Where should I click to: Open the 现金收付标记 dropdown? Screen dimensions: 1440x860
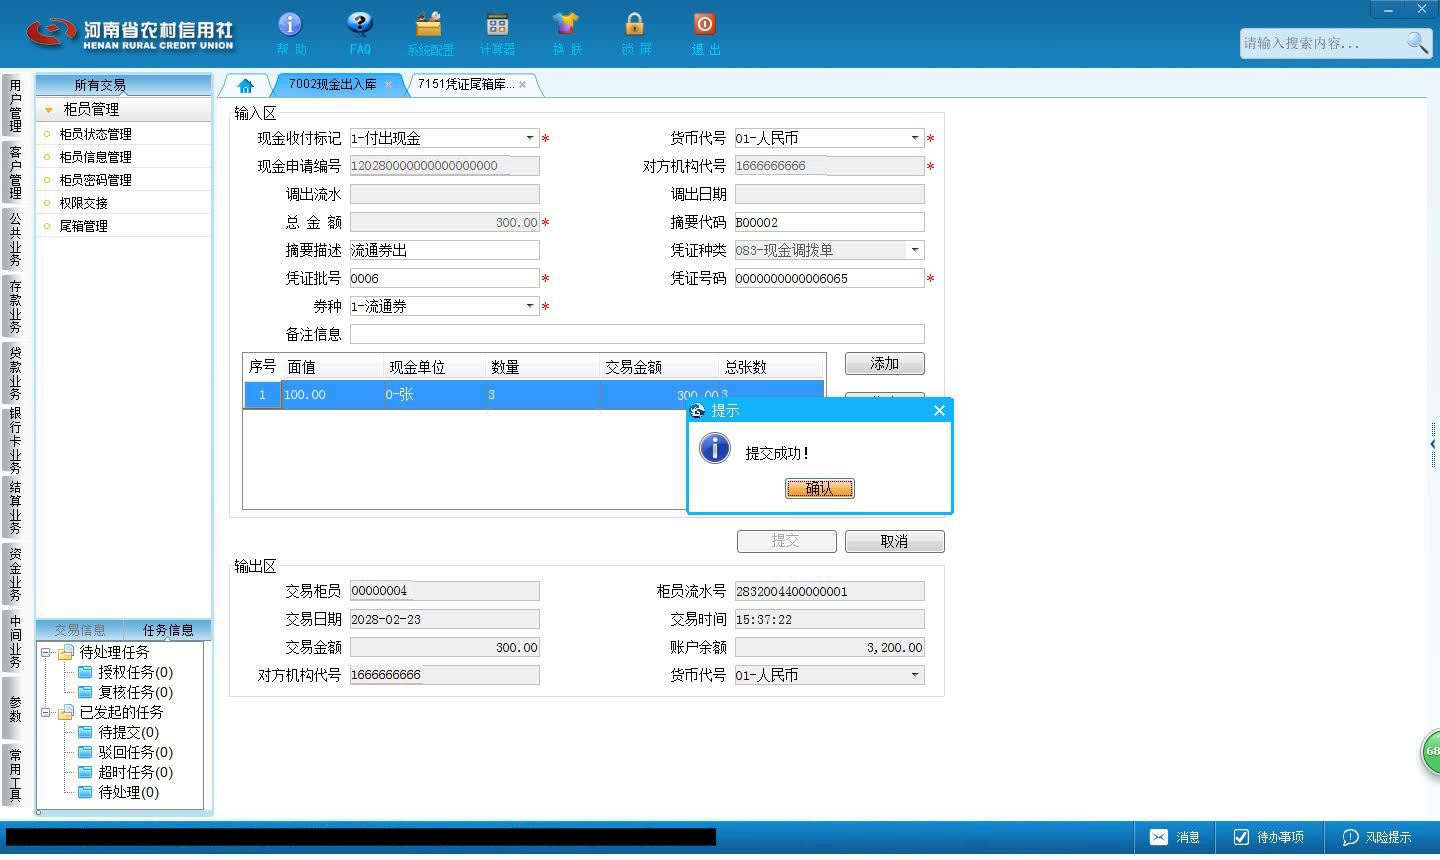(530, 138)
